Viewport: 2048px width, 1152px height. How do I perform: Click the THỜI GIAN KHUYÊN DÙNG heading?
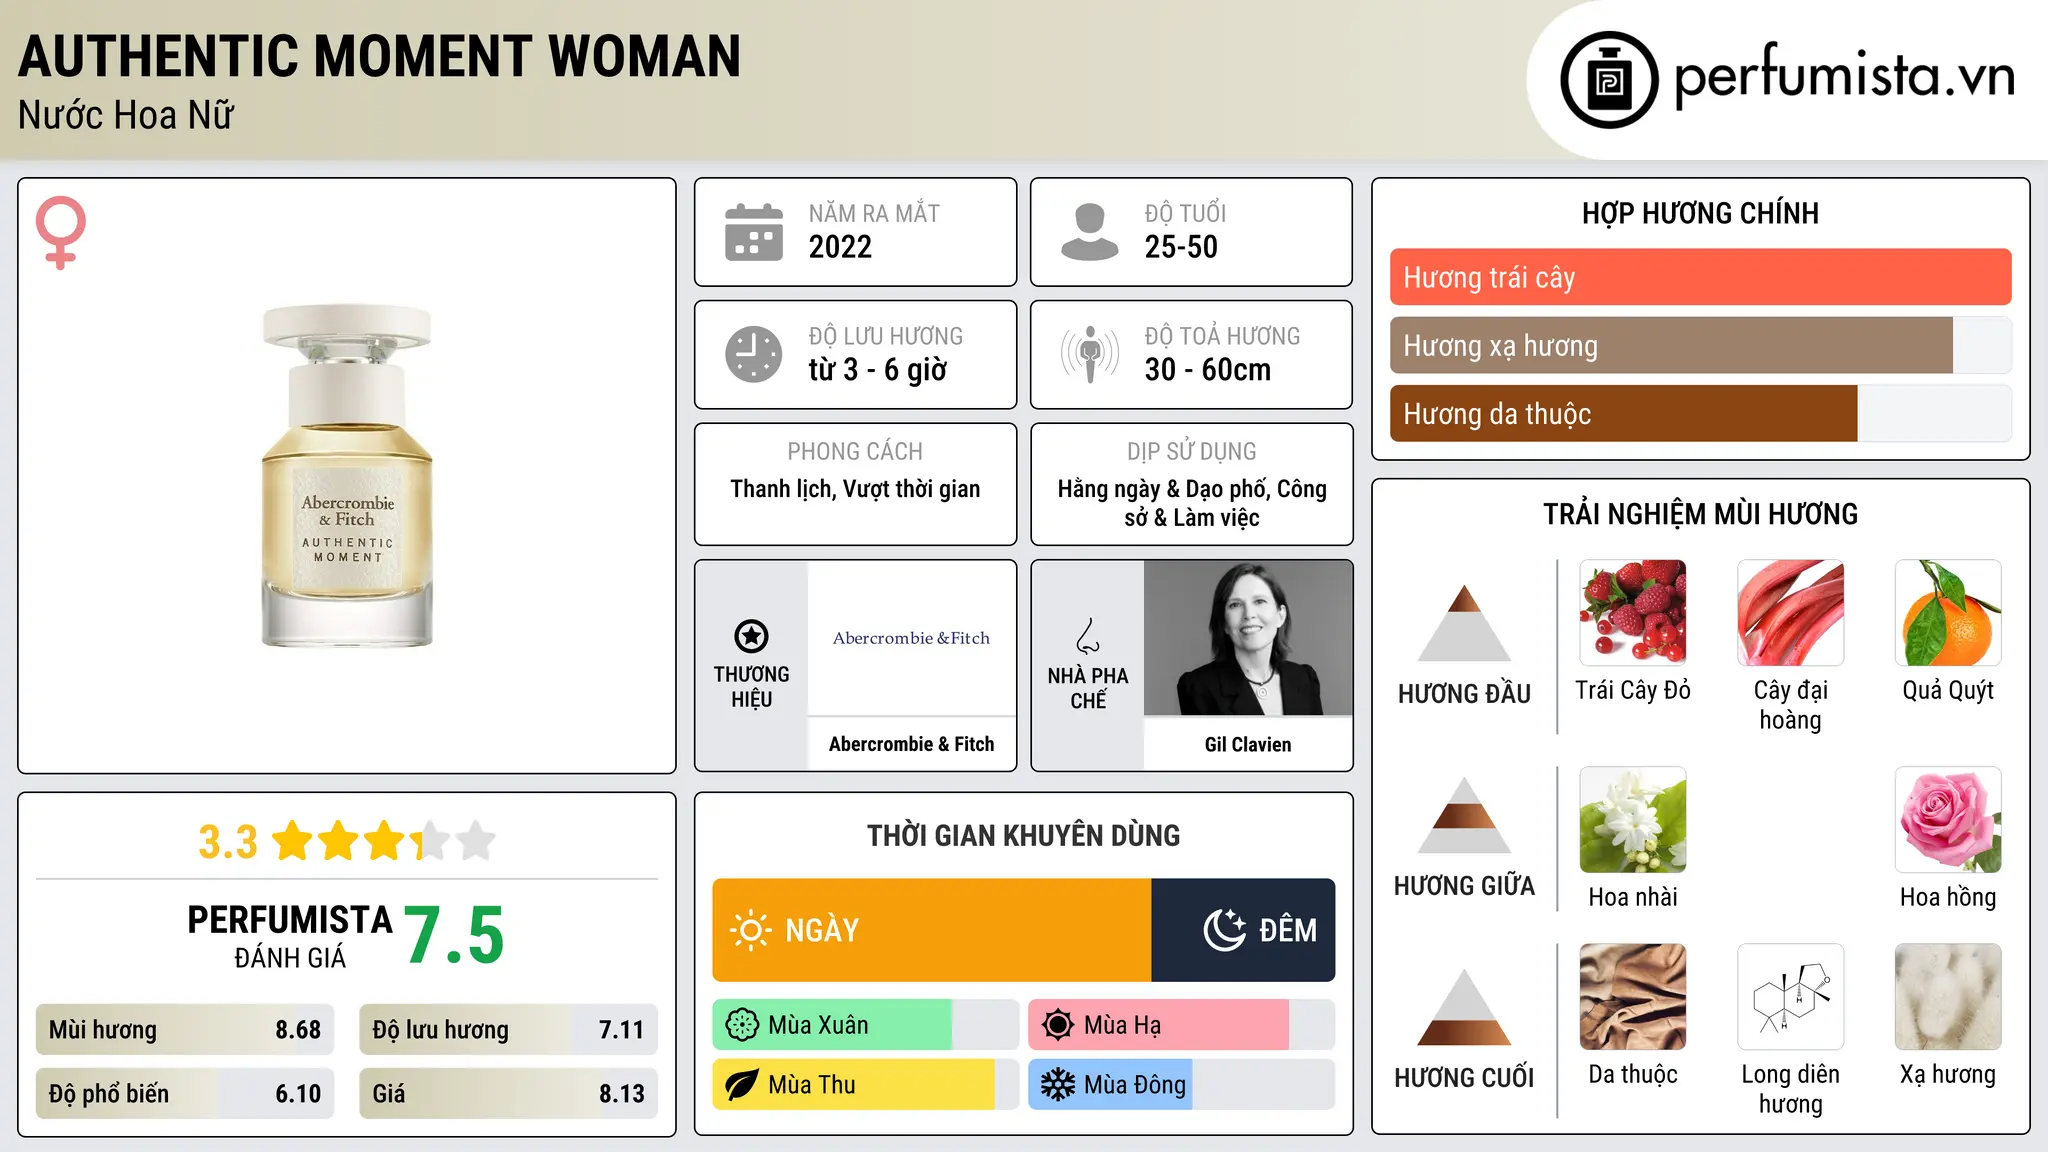pyautogui.click(x=1024, y=836)
